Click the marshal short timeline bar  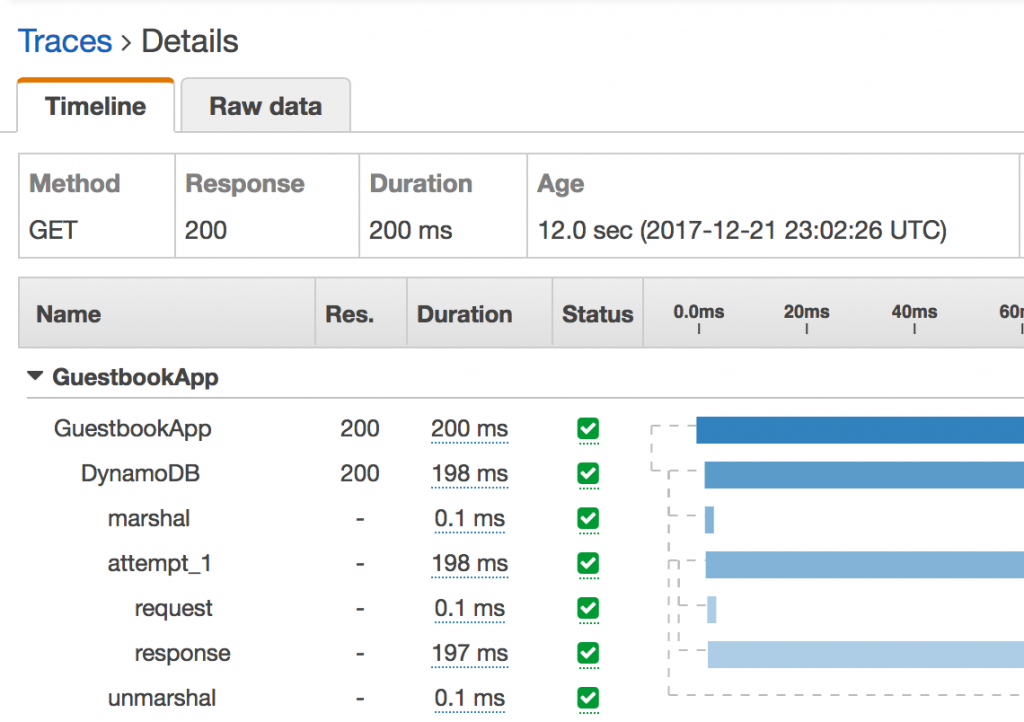point(709,520)
